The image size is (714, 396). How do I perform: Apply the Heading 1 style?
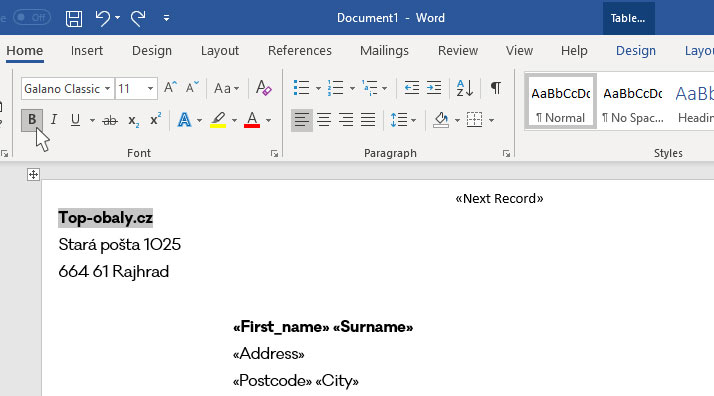(x=694, y=102)
